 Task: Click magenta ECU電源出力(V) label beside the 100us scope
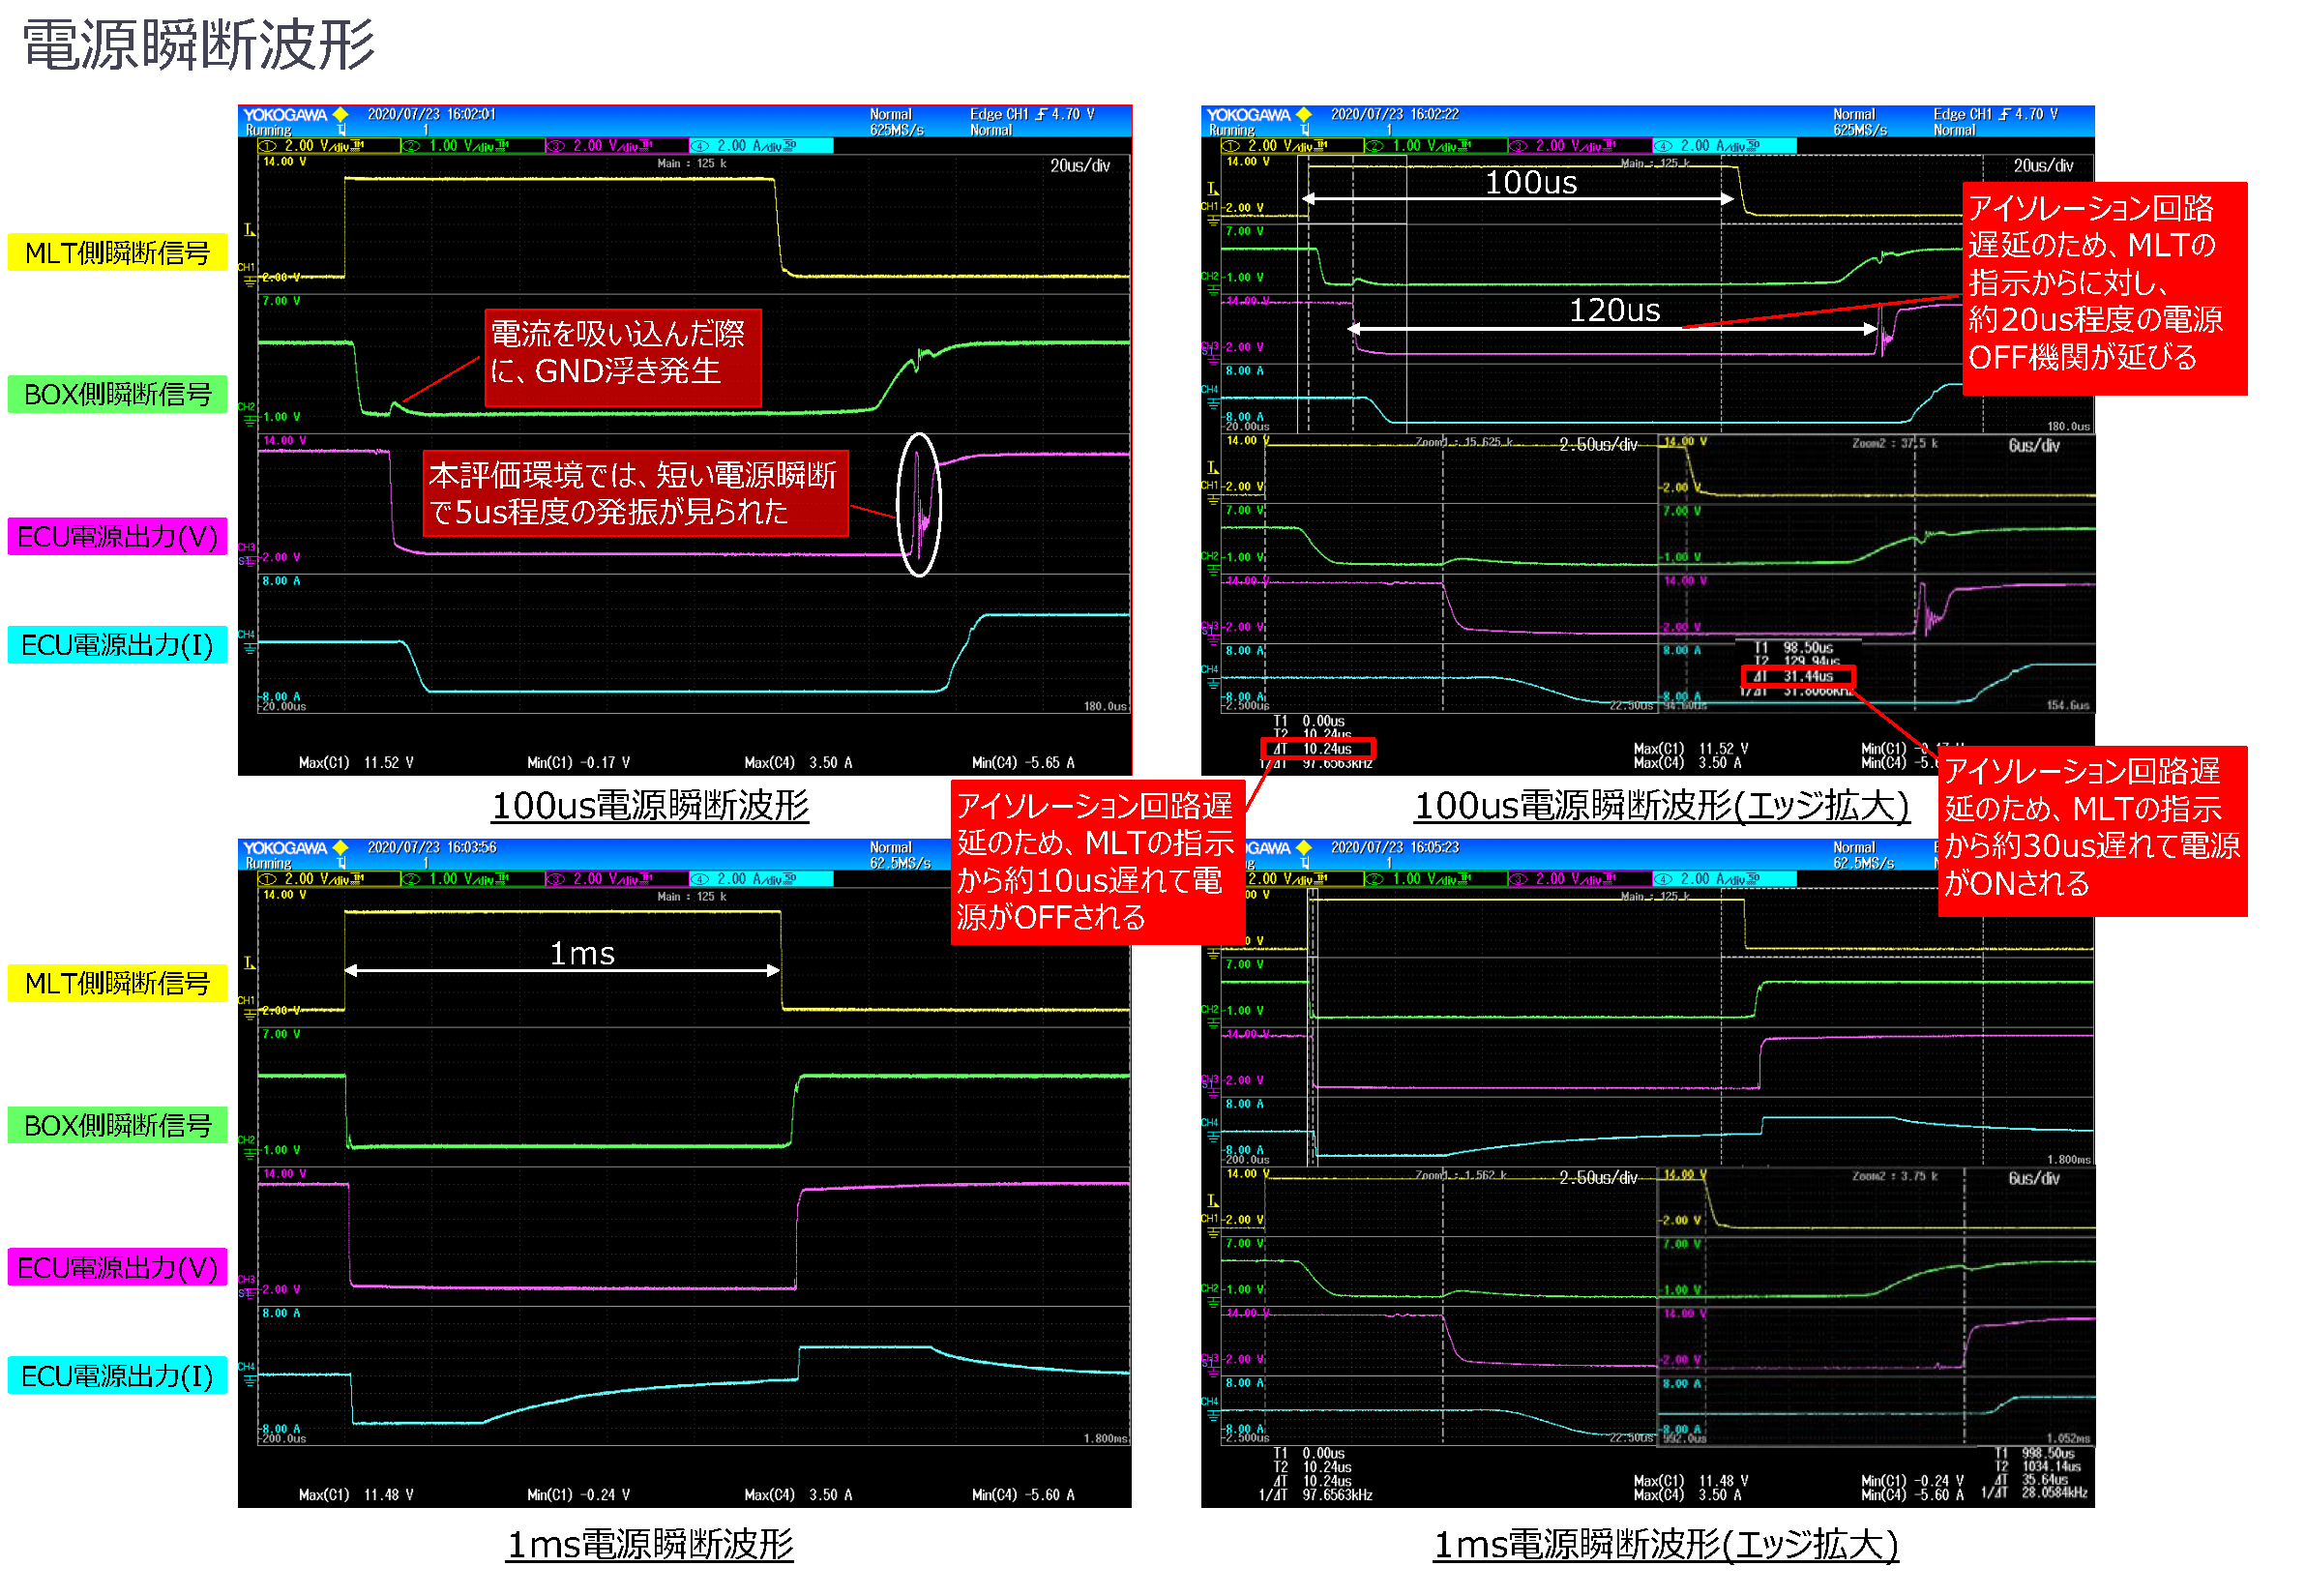[117, 536]
